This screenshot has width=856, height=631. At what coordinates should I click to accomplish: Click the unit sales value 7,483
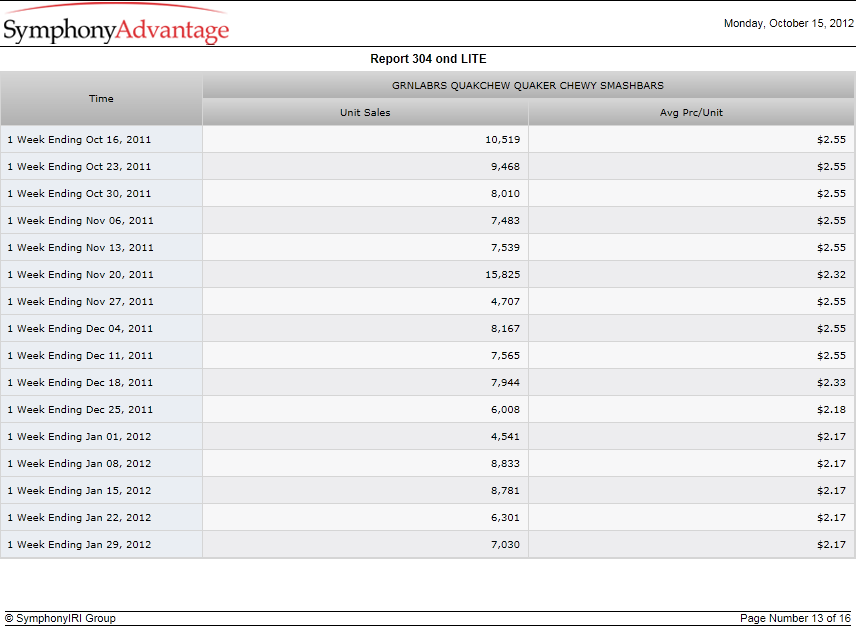pos(506,221)
